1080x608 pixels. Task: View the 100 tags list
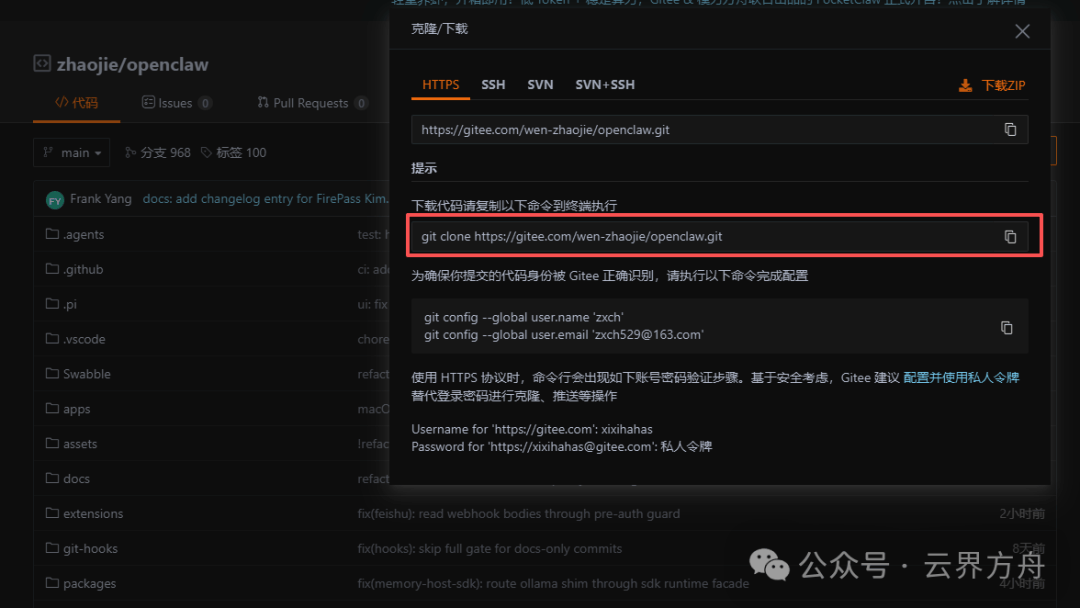coord(234,153)
